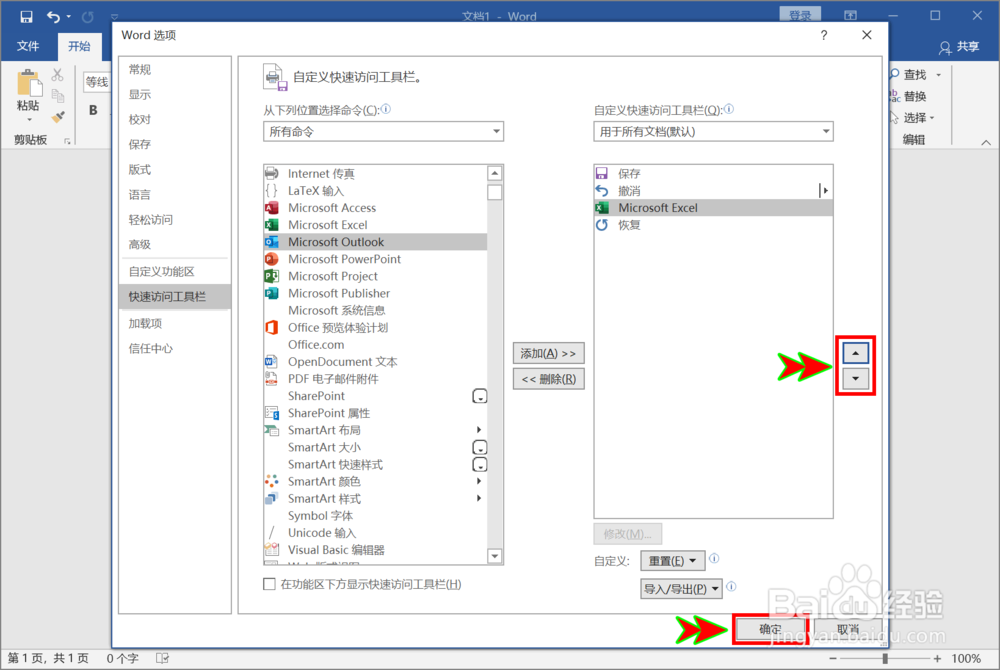This screenshot has height=670, width=1000.
Task: Select Visual Basic 编辑器 command
Action: point(375,550)
